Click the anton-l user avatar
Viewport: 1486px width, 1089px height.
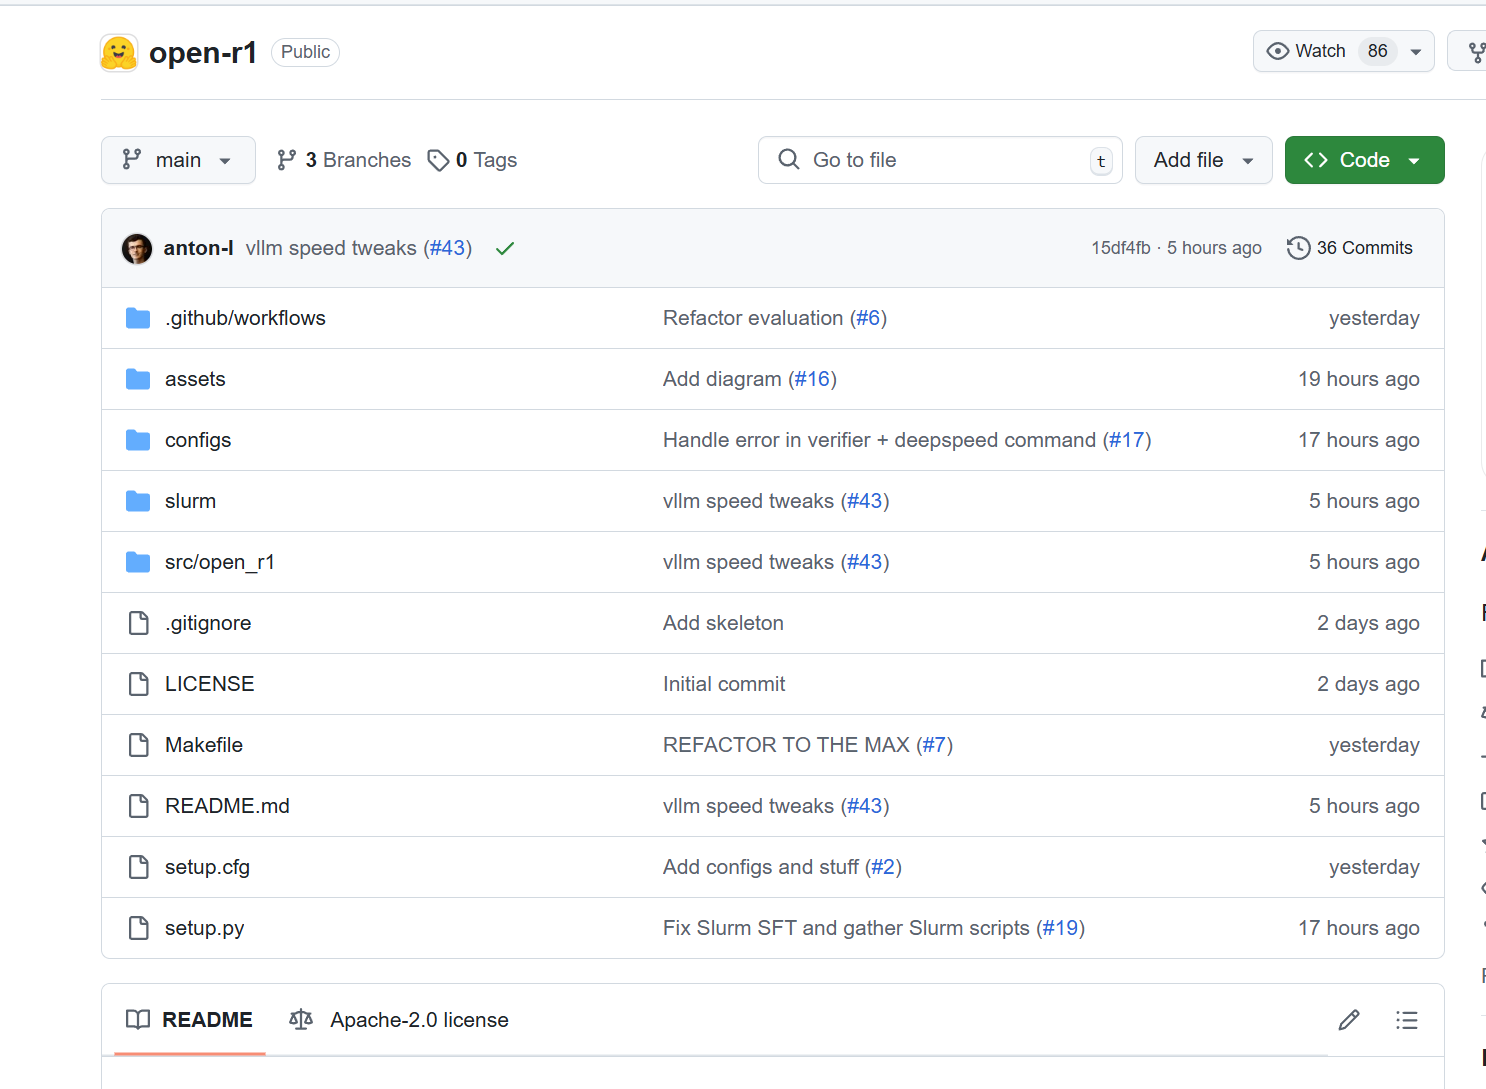[x=137, y=248]
